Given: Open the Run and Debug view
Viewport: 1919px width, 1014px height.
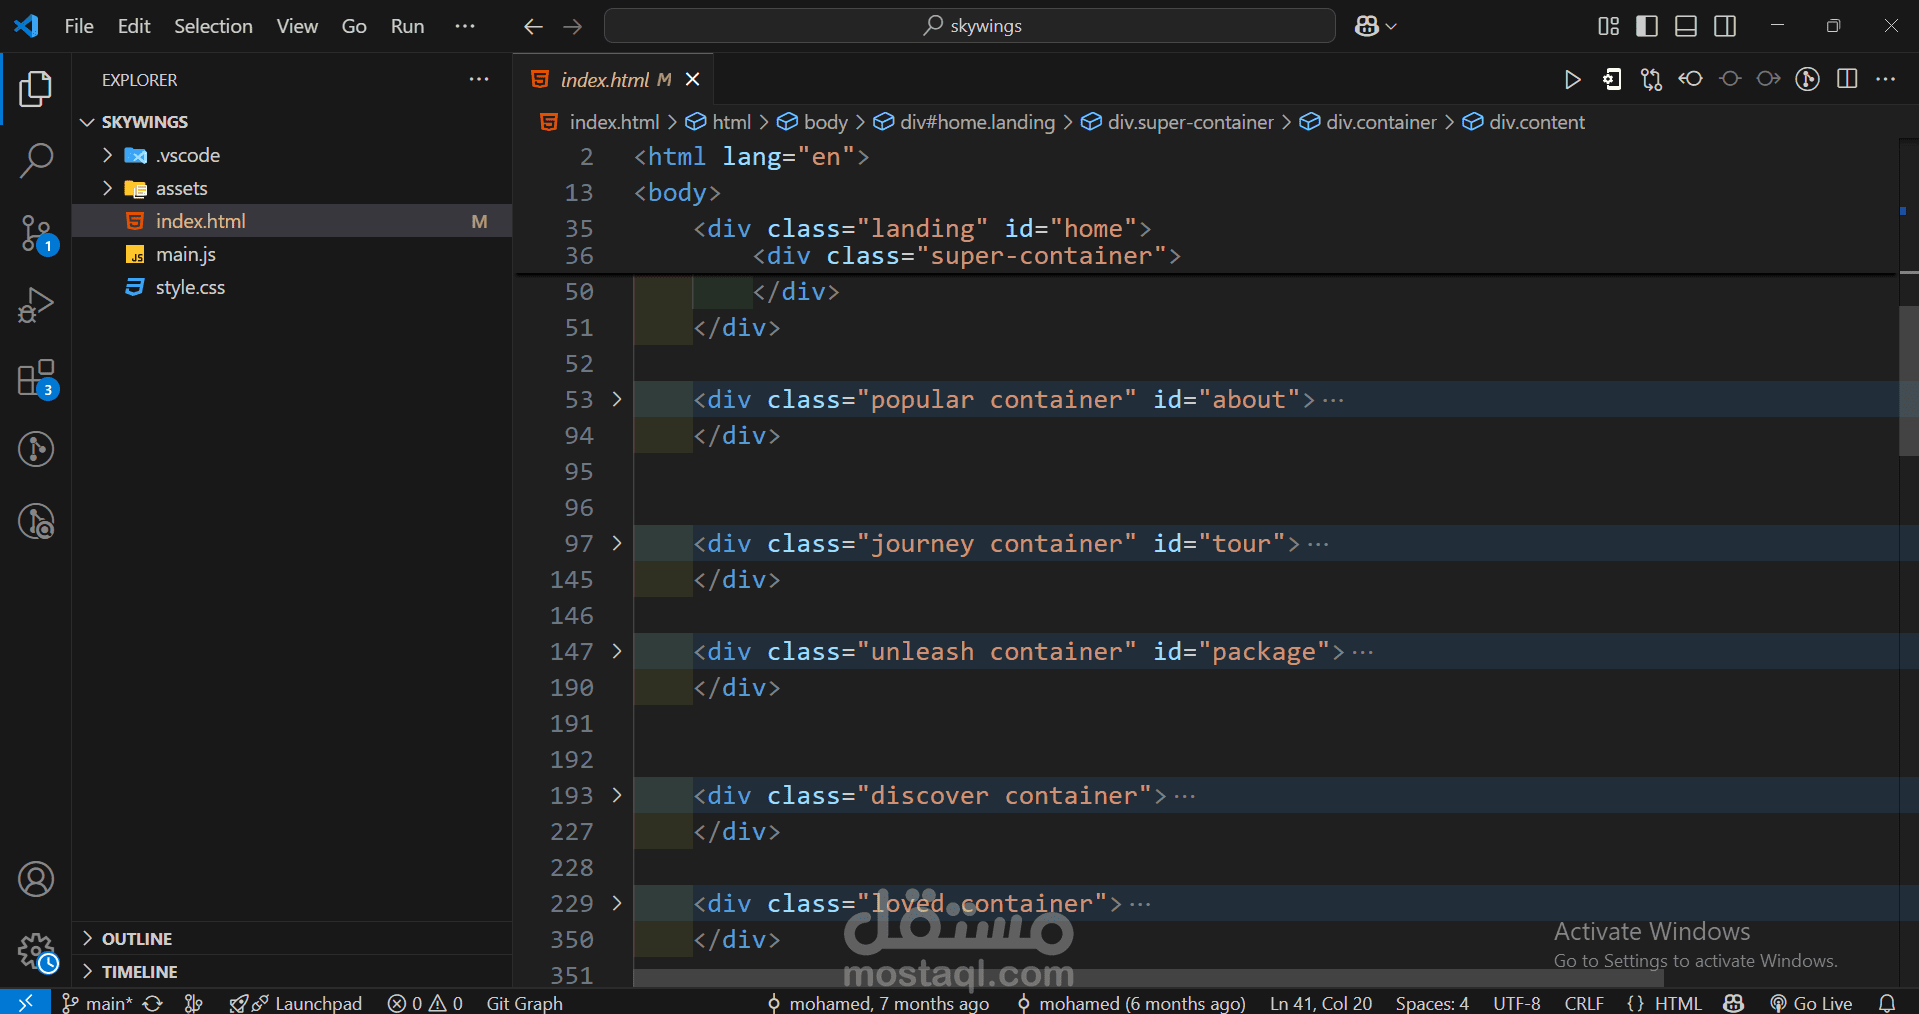Looking at the screenshot, I should 36,305.
